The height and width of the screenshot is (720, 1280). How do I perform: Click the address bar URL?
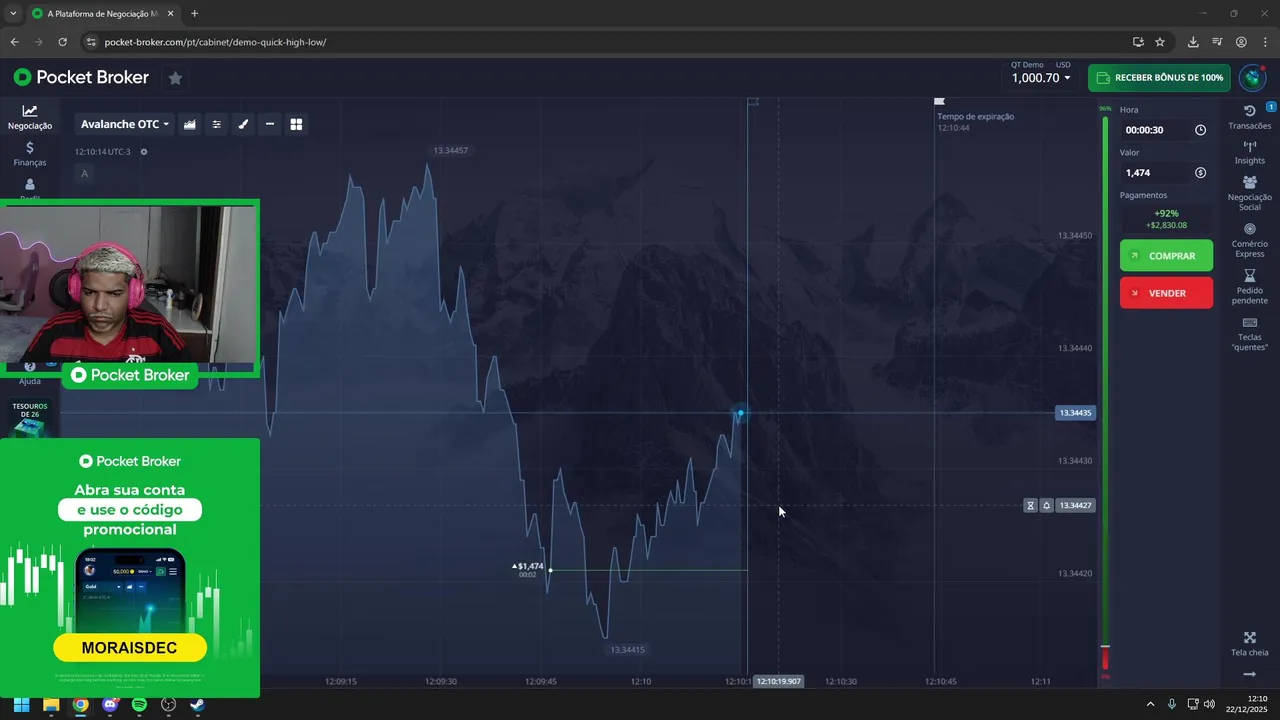point(215,42)
